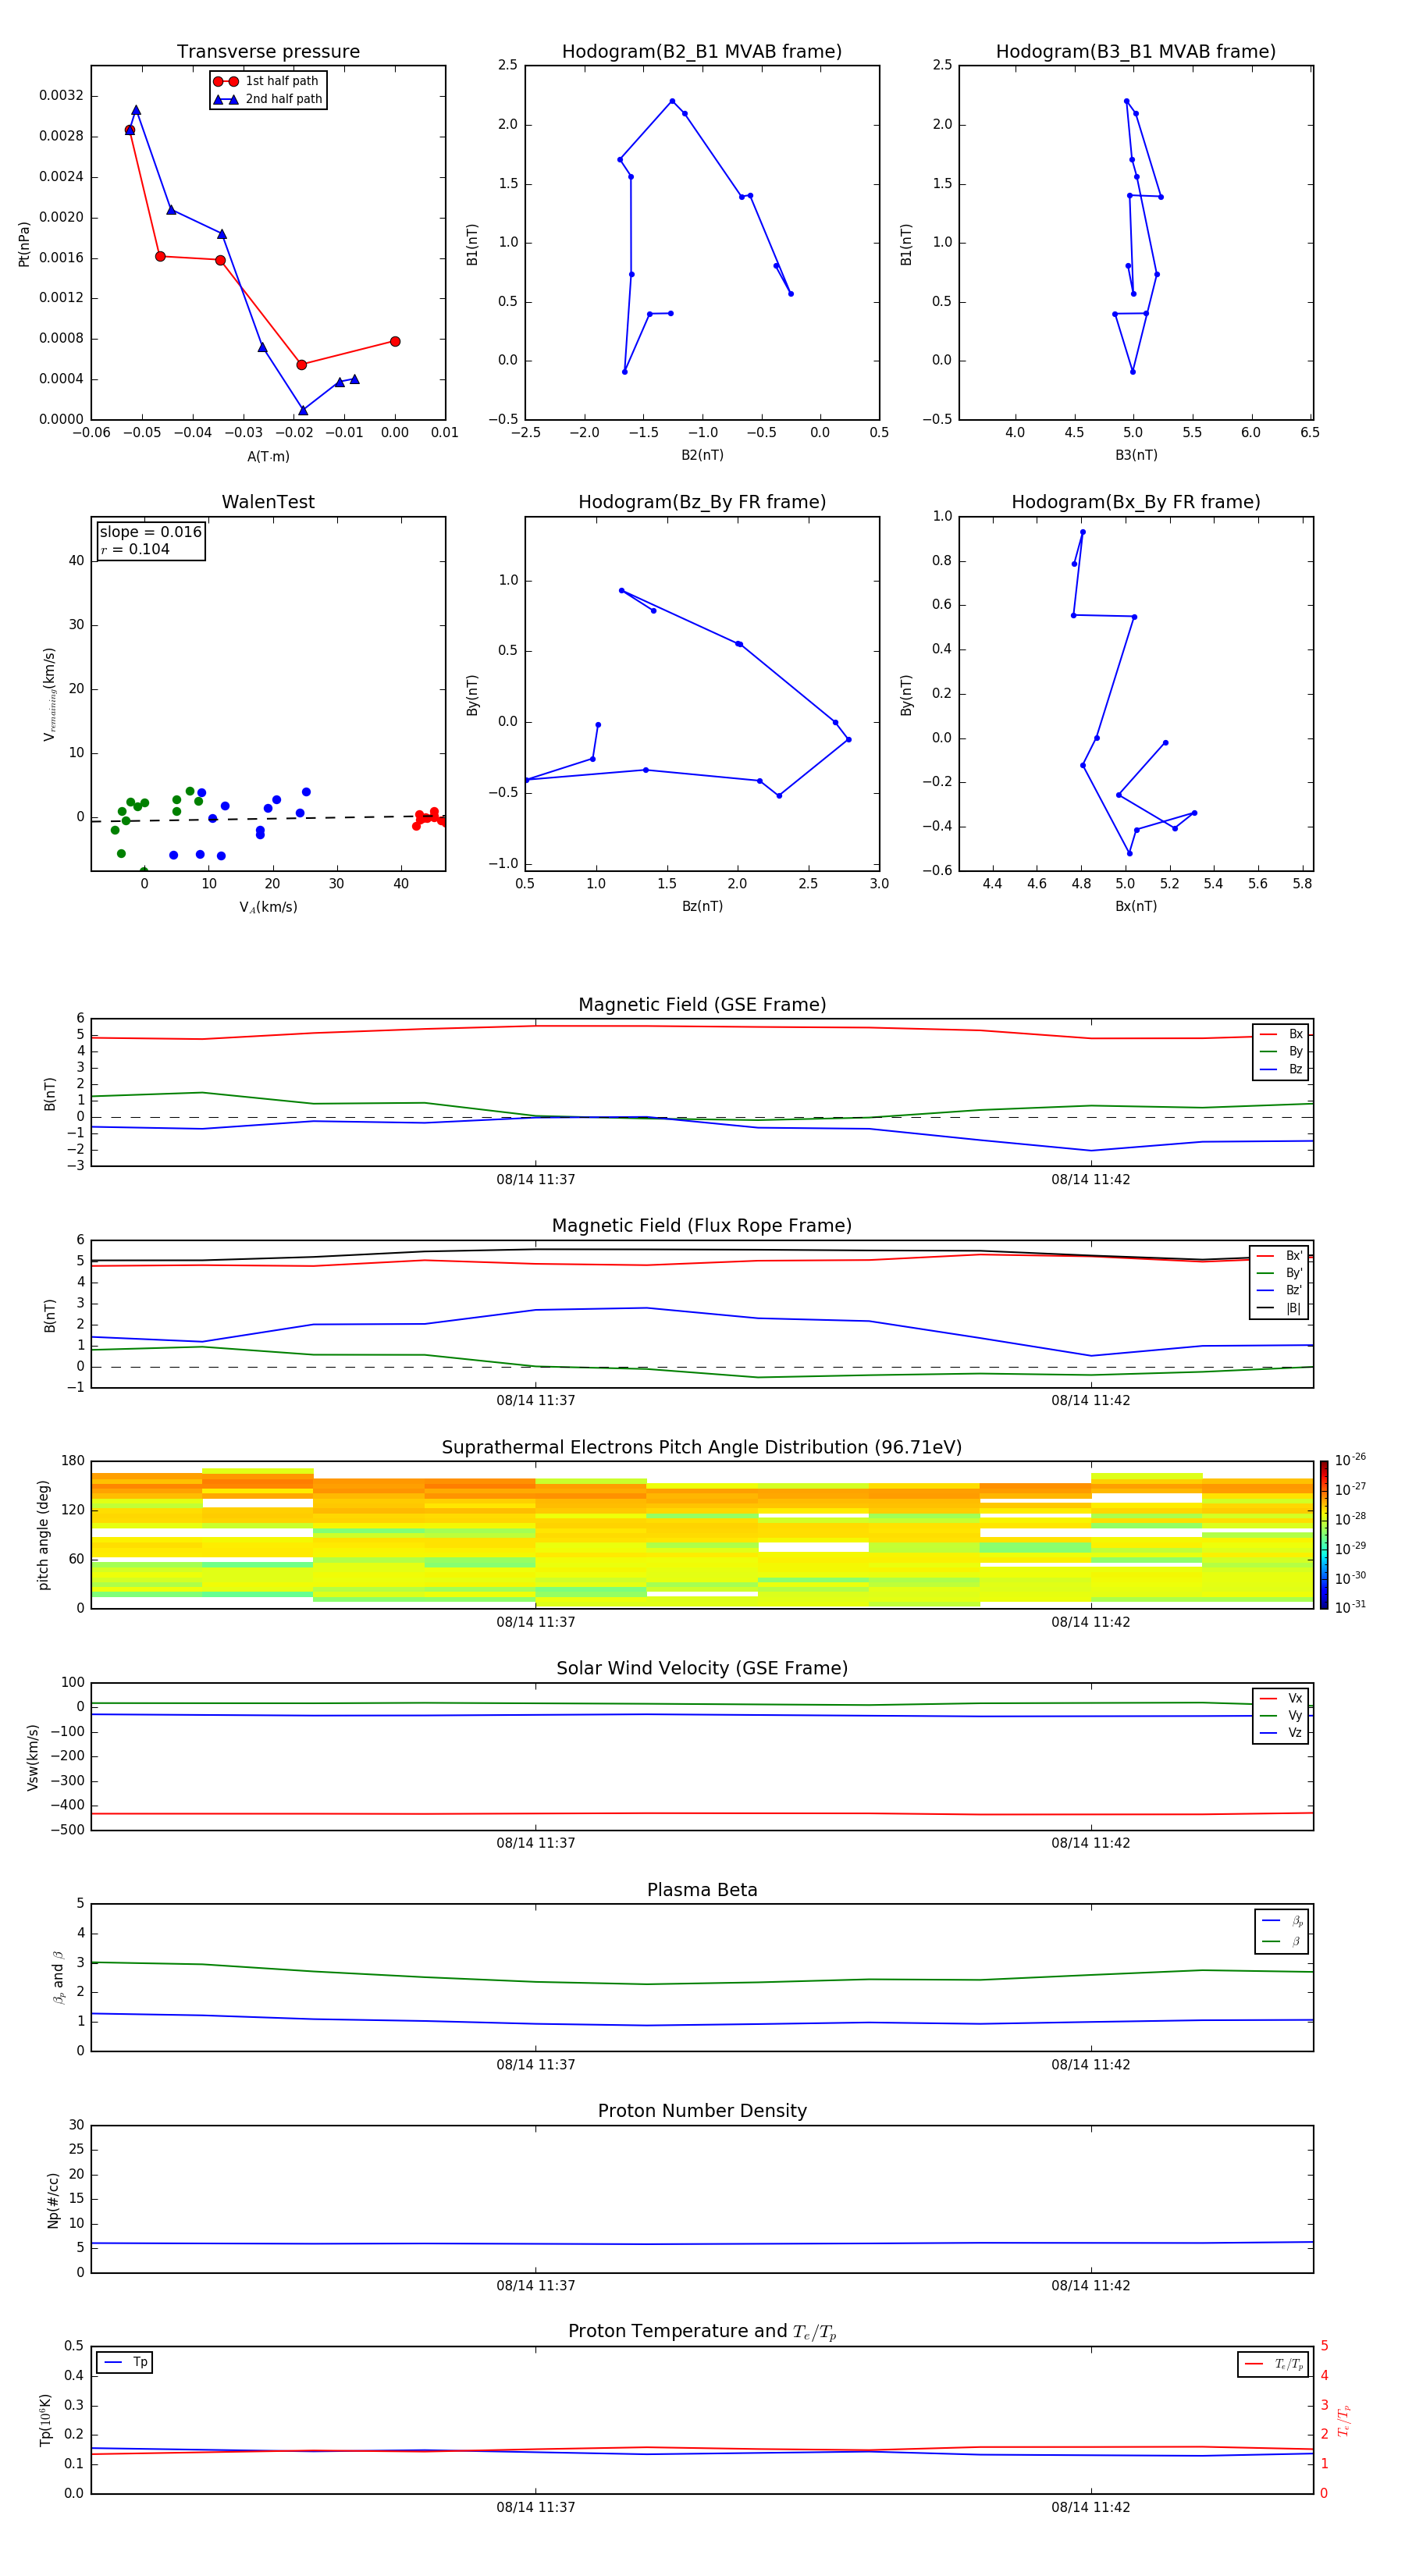Click the Bx' legend entry in flux rope panel

coord(1280,1256)
